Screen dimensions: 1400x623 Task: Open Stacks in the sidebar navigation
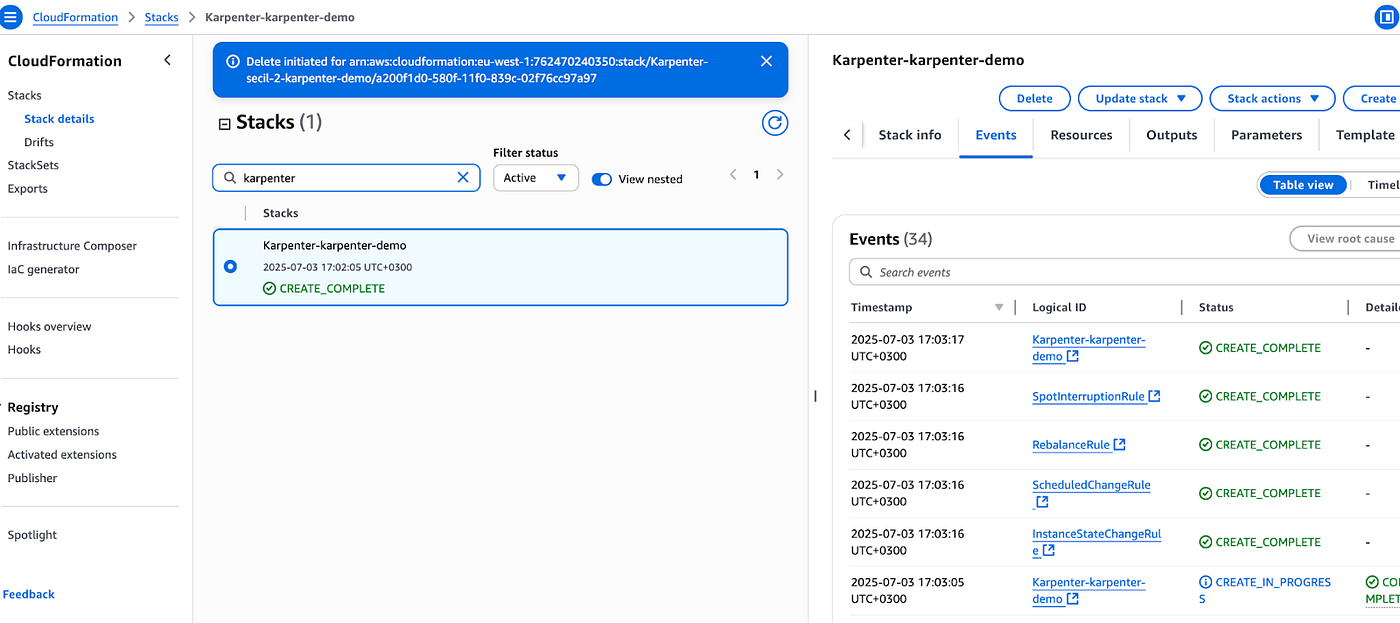25,95
